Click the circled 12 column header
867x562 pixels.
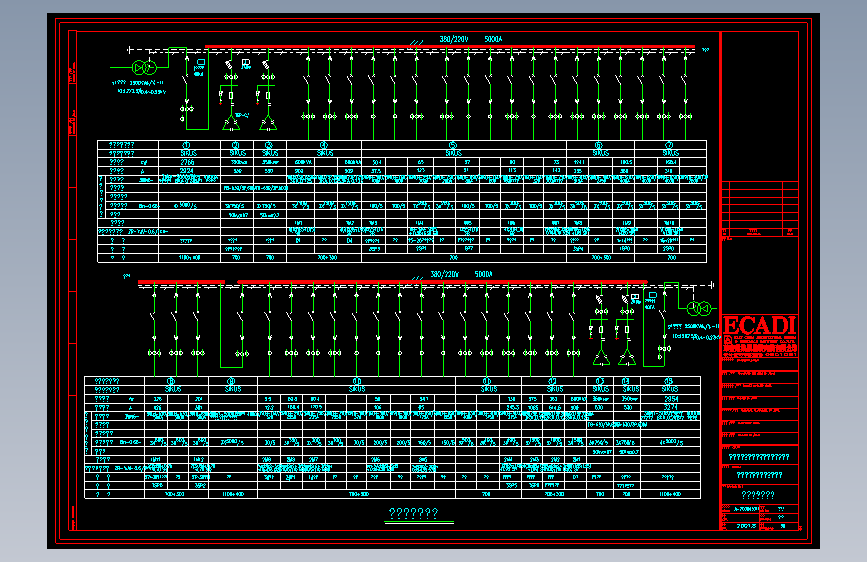(552, 381)
